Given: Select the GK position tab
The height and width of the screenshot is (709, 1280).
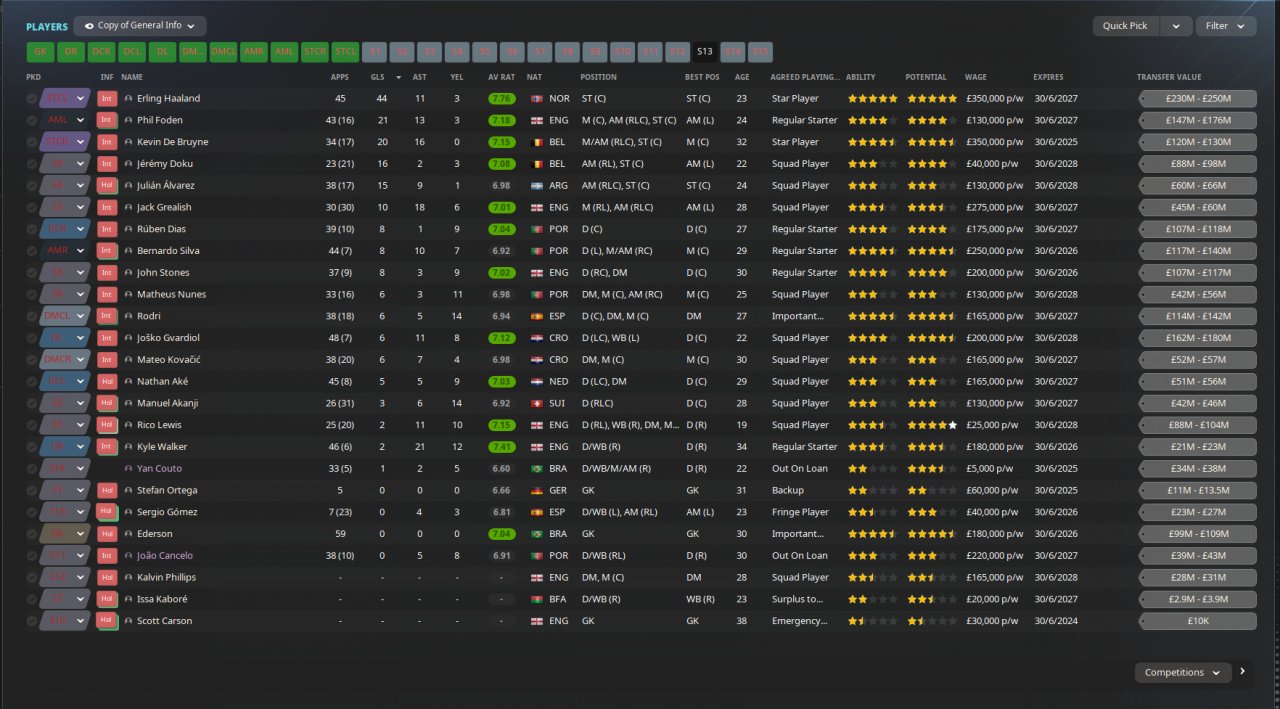Looking at the screenshot, I should [40, 51].
